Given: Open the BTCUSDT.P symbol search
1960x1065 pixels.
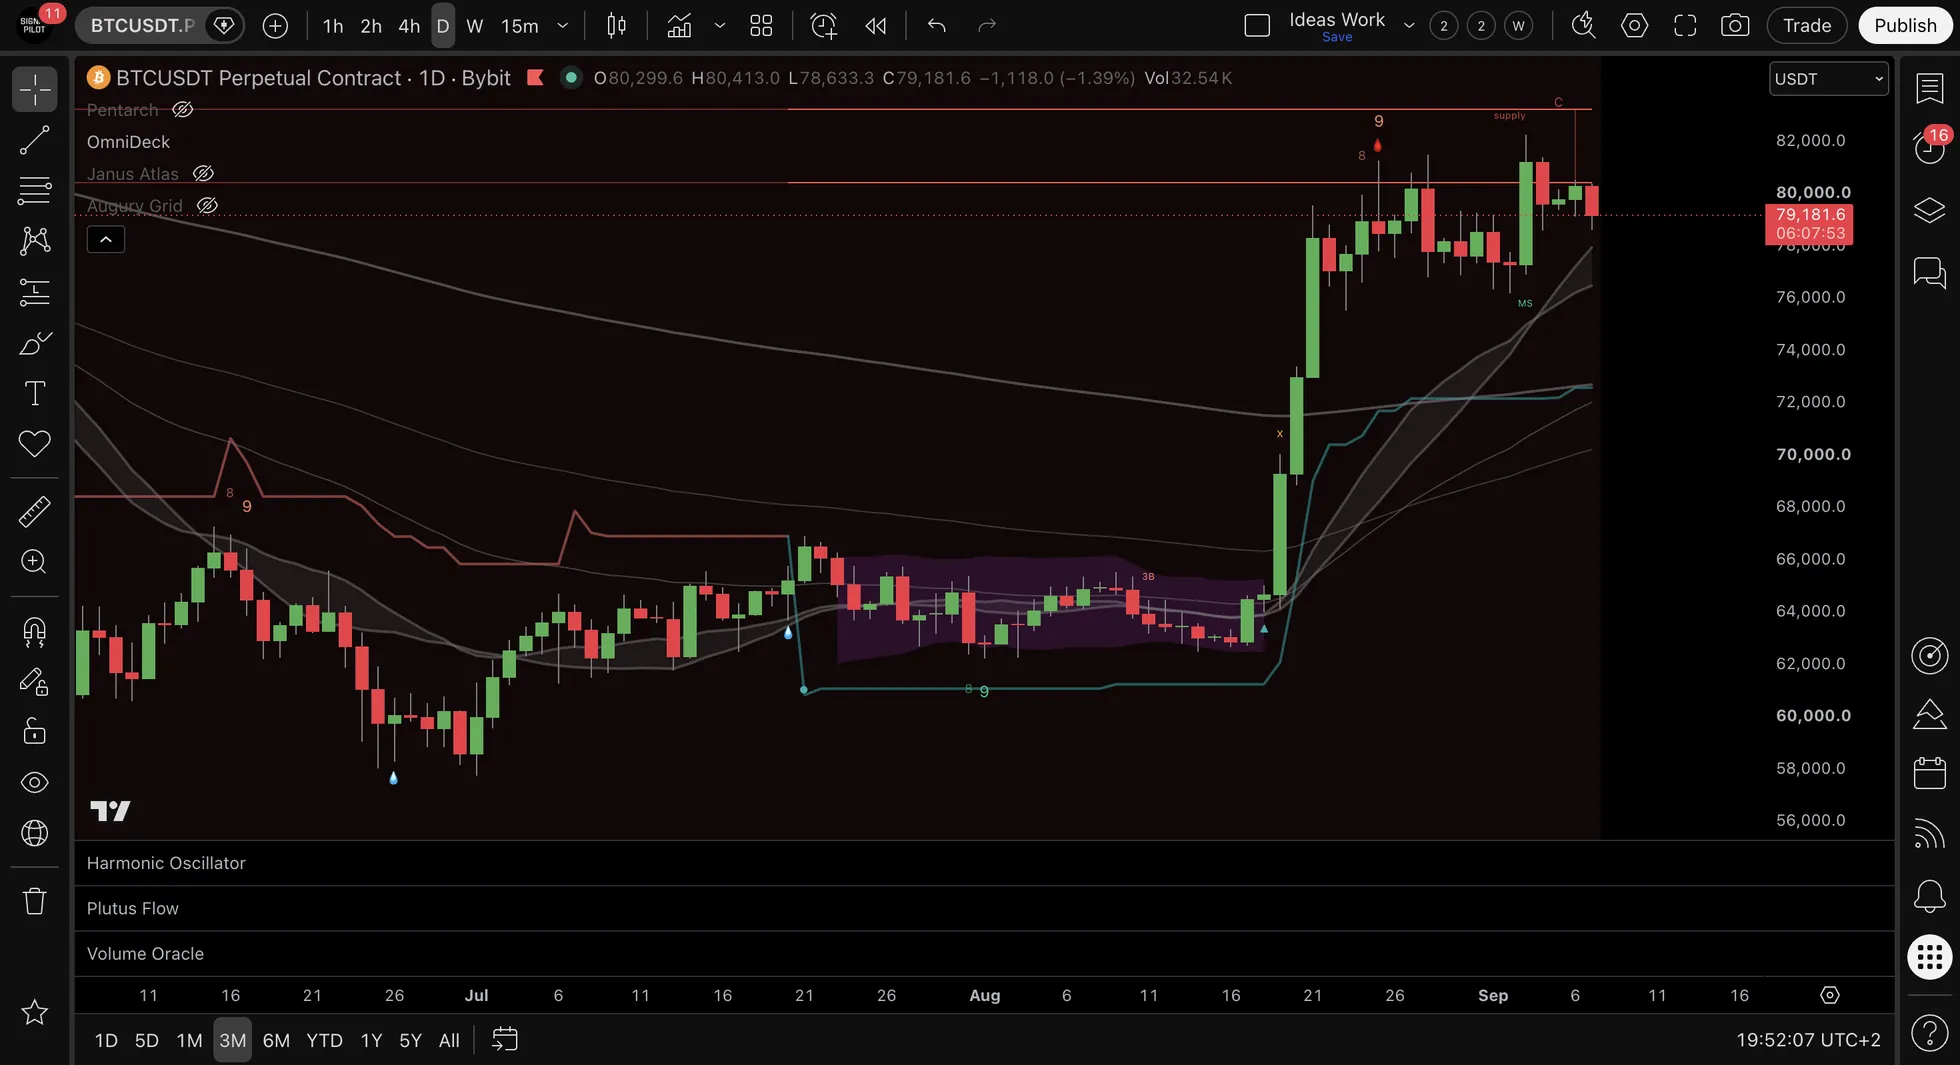Looking at the screenshot, I should (x=142, y=26).
